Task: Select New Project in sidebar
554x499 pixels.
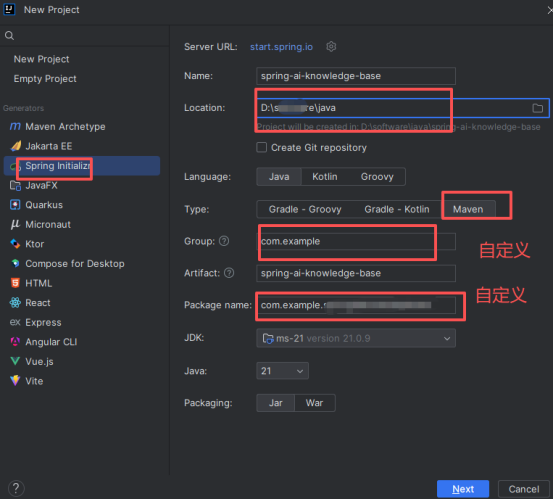Action: tap(41, 59)
